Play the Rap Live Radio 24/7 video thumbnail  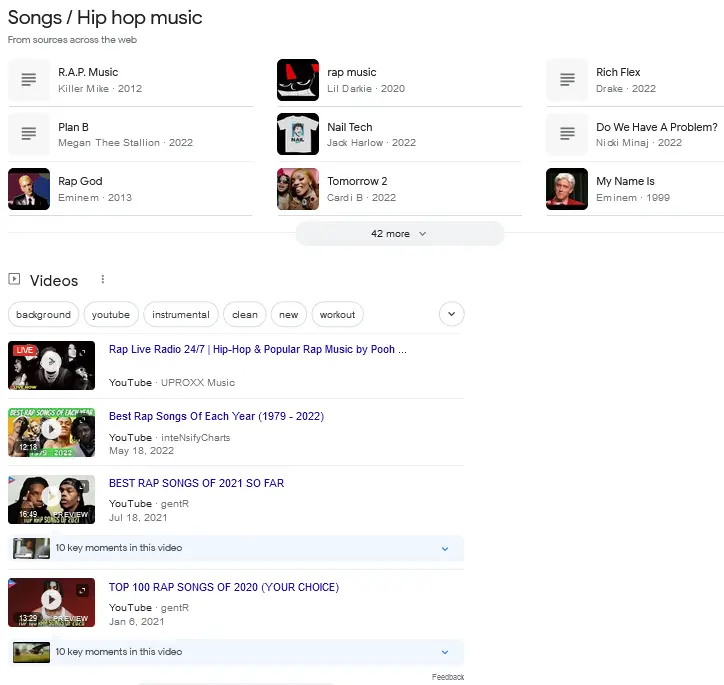51,365
